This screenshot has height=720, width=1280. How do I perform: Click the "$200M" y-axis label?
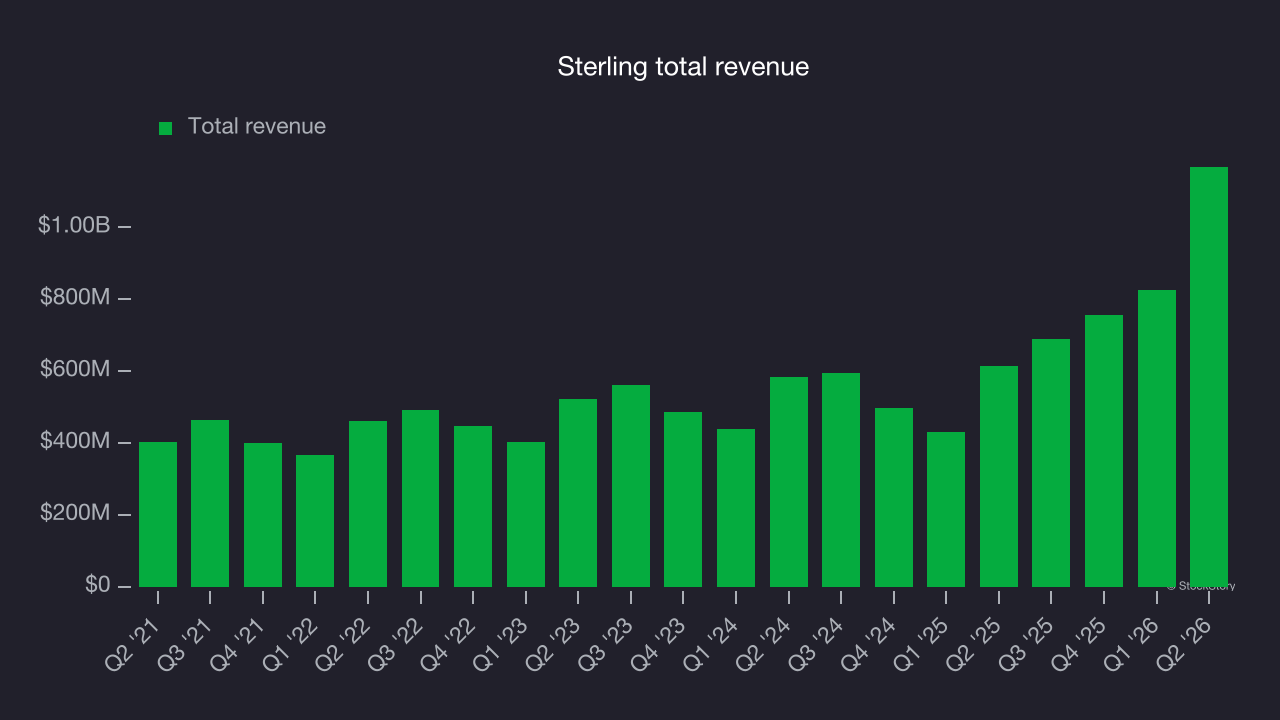point(76,514)
